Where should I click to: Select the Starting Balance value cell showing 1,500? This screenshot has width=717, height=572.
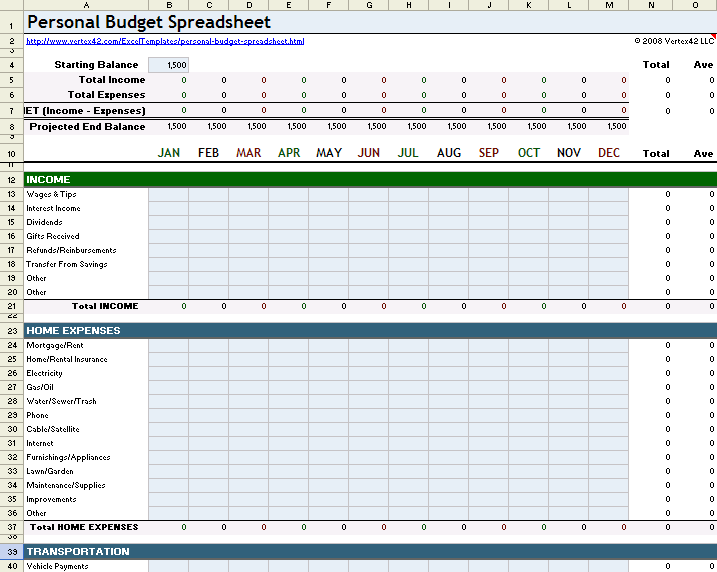pyautogui.click(x=168, y=65)
